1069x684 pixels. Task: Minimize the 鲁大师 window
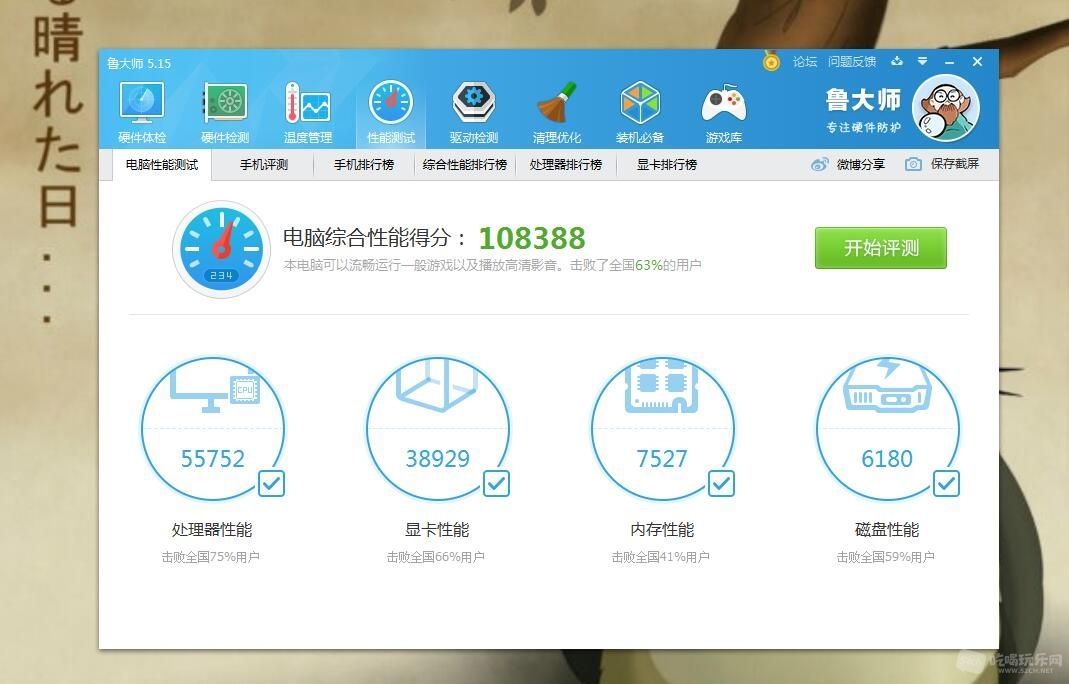pyautogui.click(x=950, y=62)
